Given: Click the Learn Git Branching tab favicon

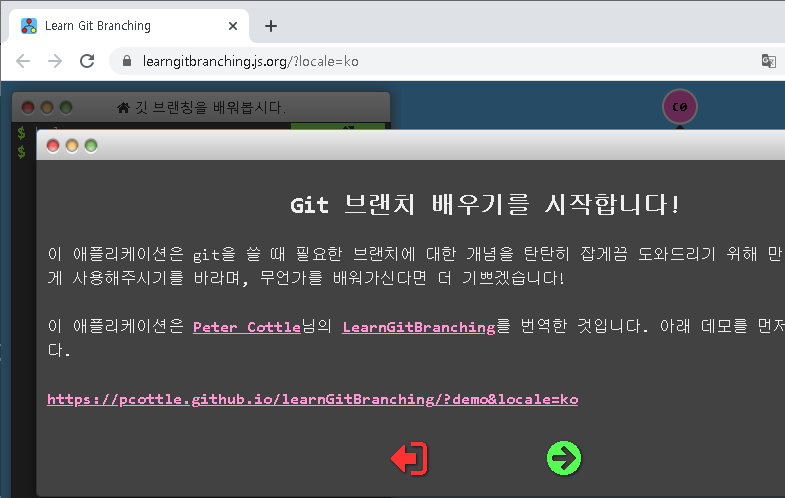Looking at the screenshot, I should (x=29, y=26).
